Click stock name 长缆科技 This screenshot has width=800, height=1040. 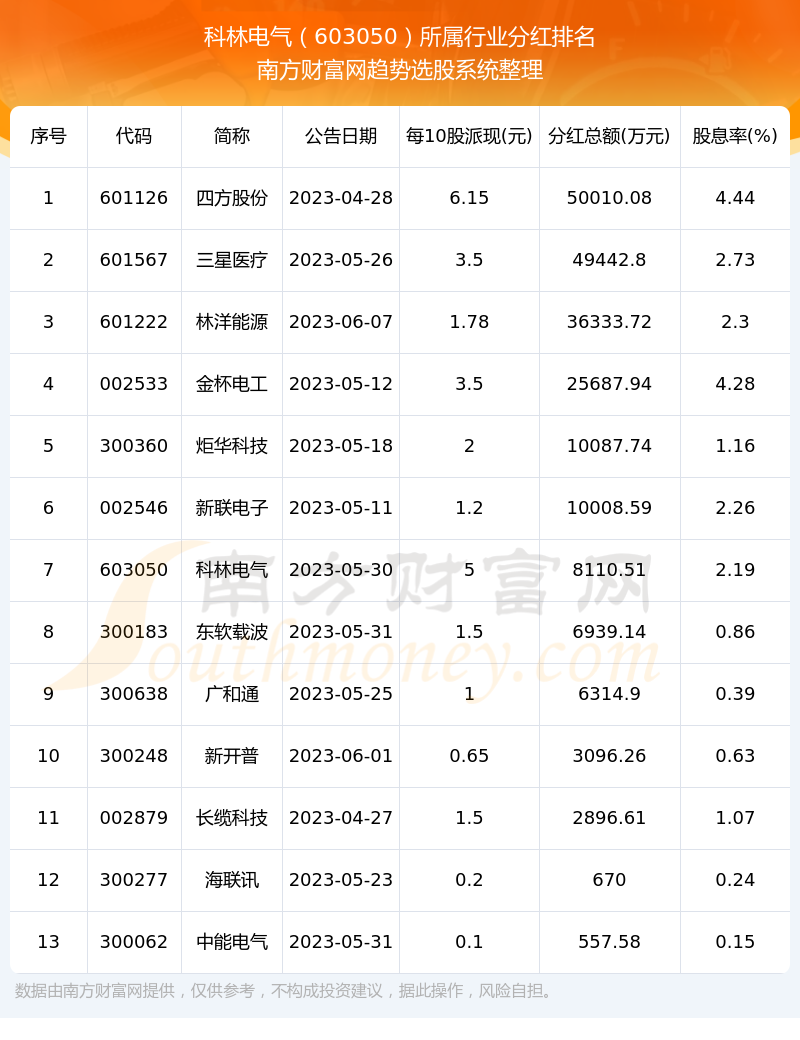coord(232,818)
